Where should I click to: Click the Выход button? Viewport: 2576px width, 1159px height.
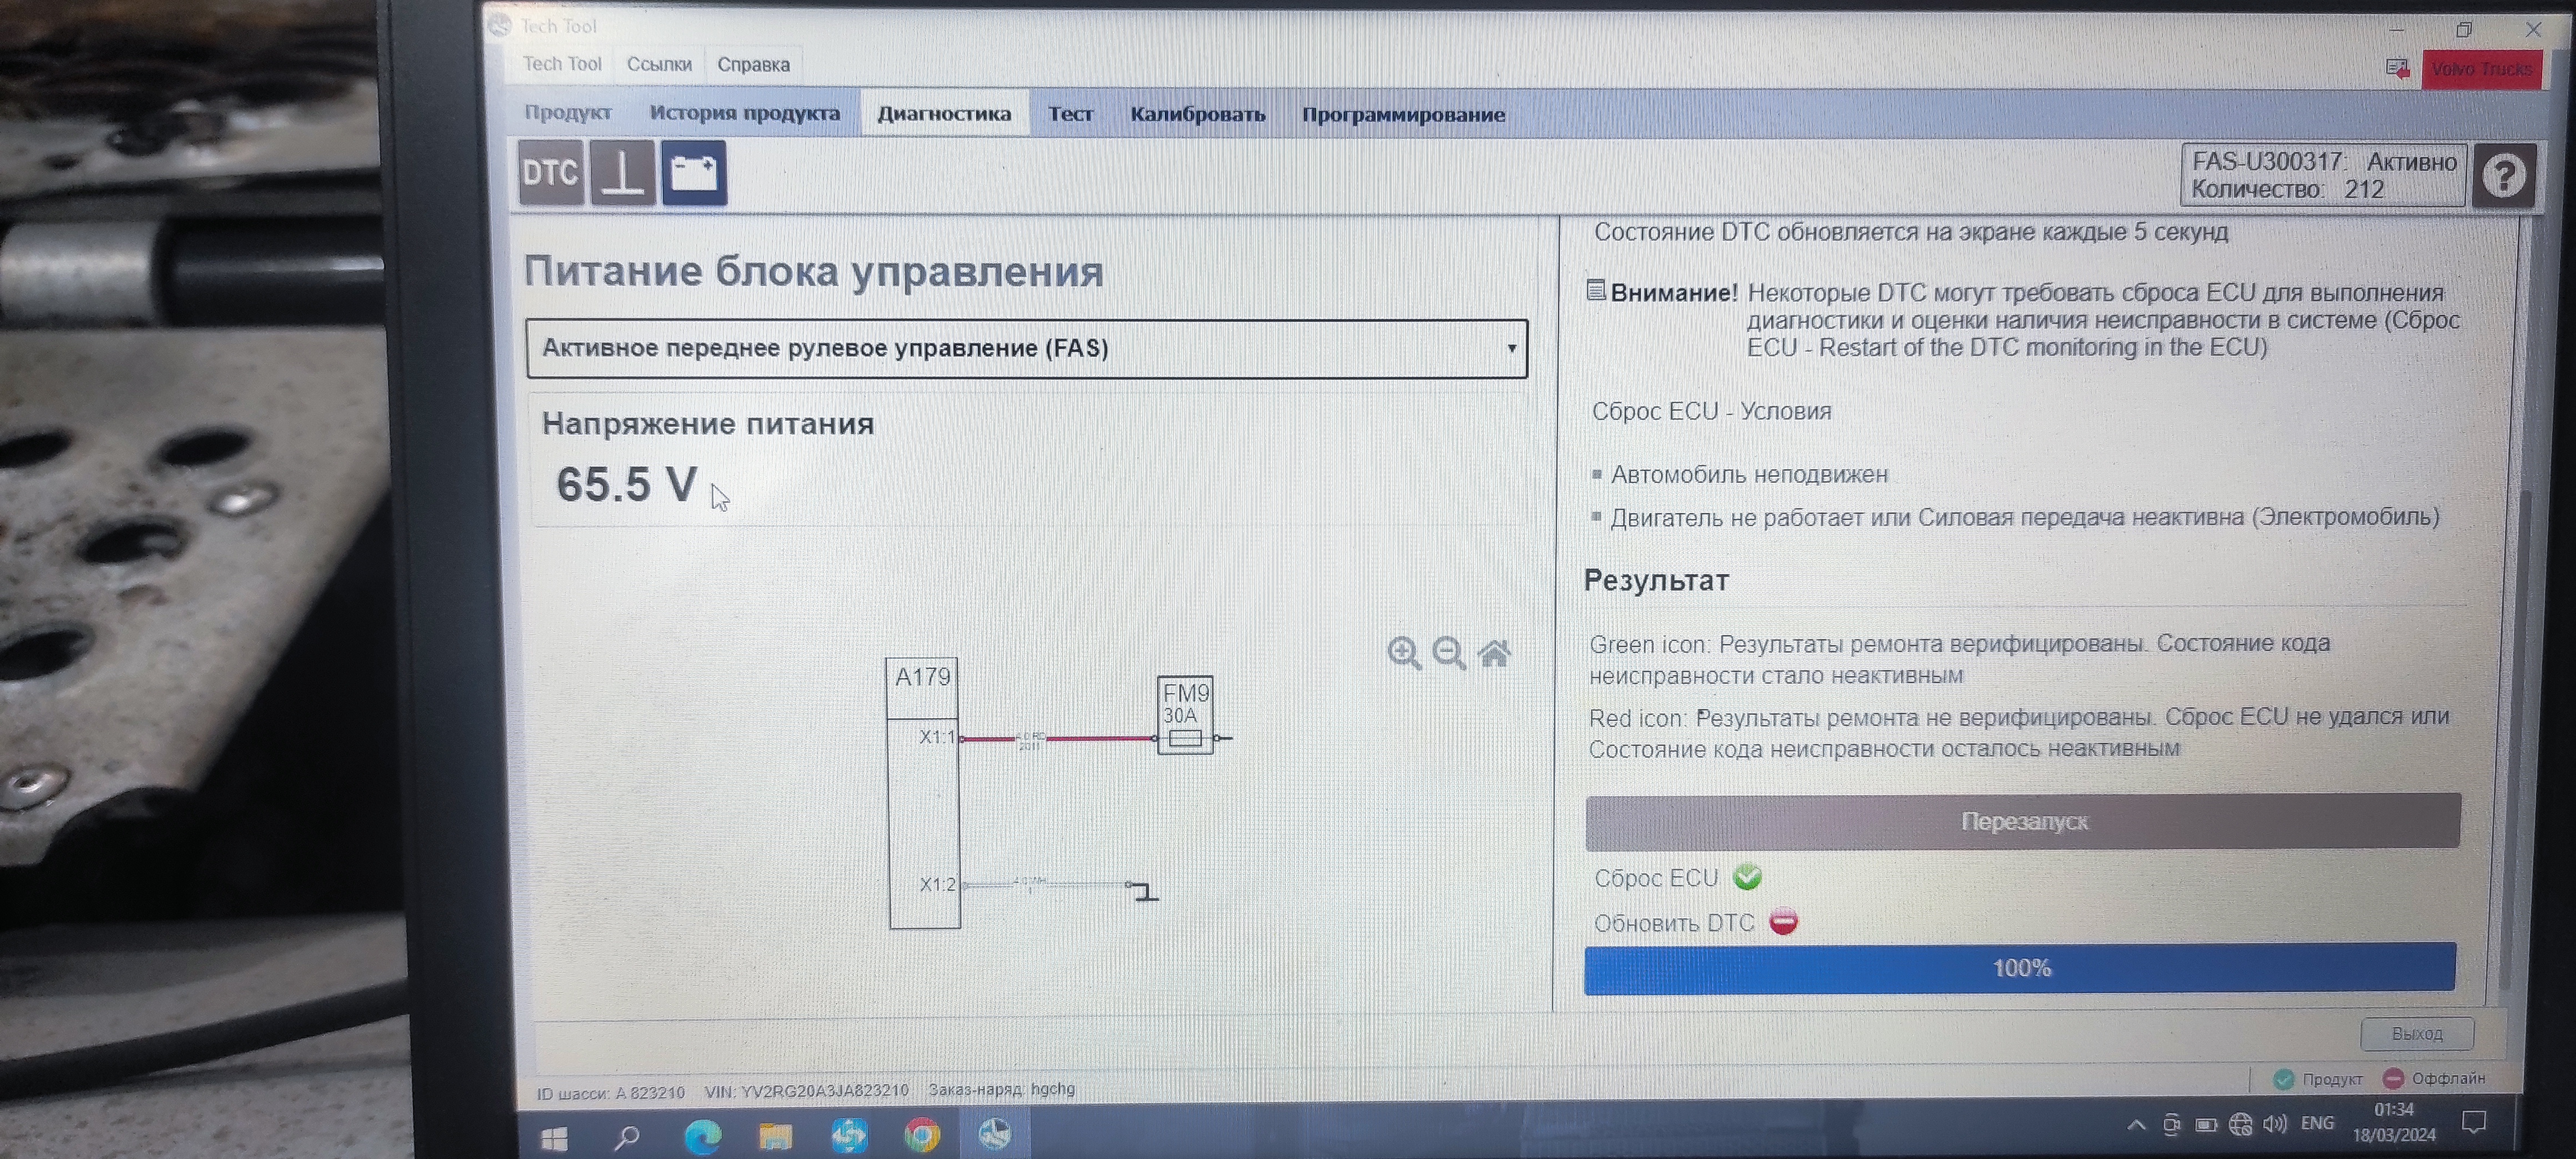tap(2416, 1033)
